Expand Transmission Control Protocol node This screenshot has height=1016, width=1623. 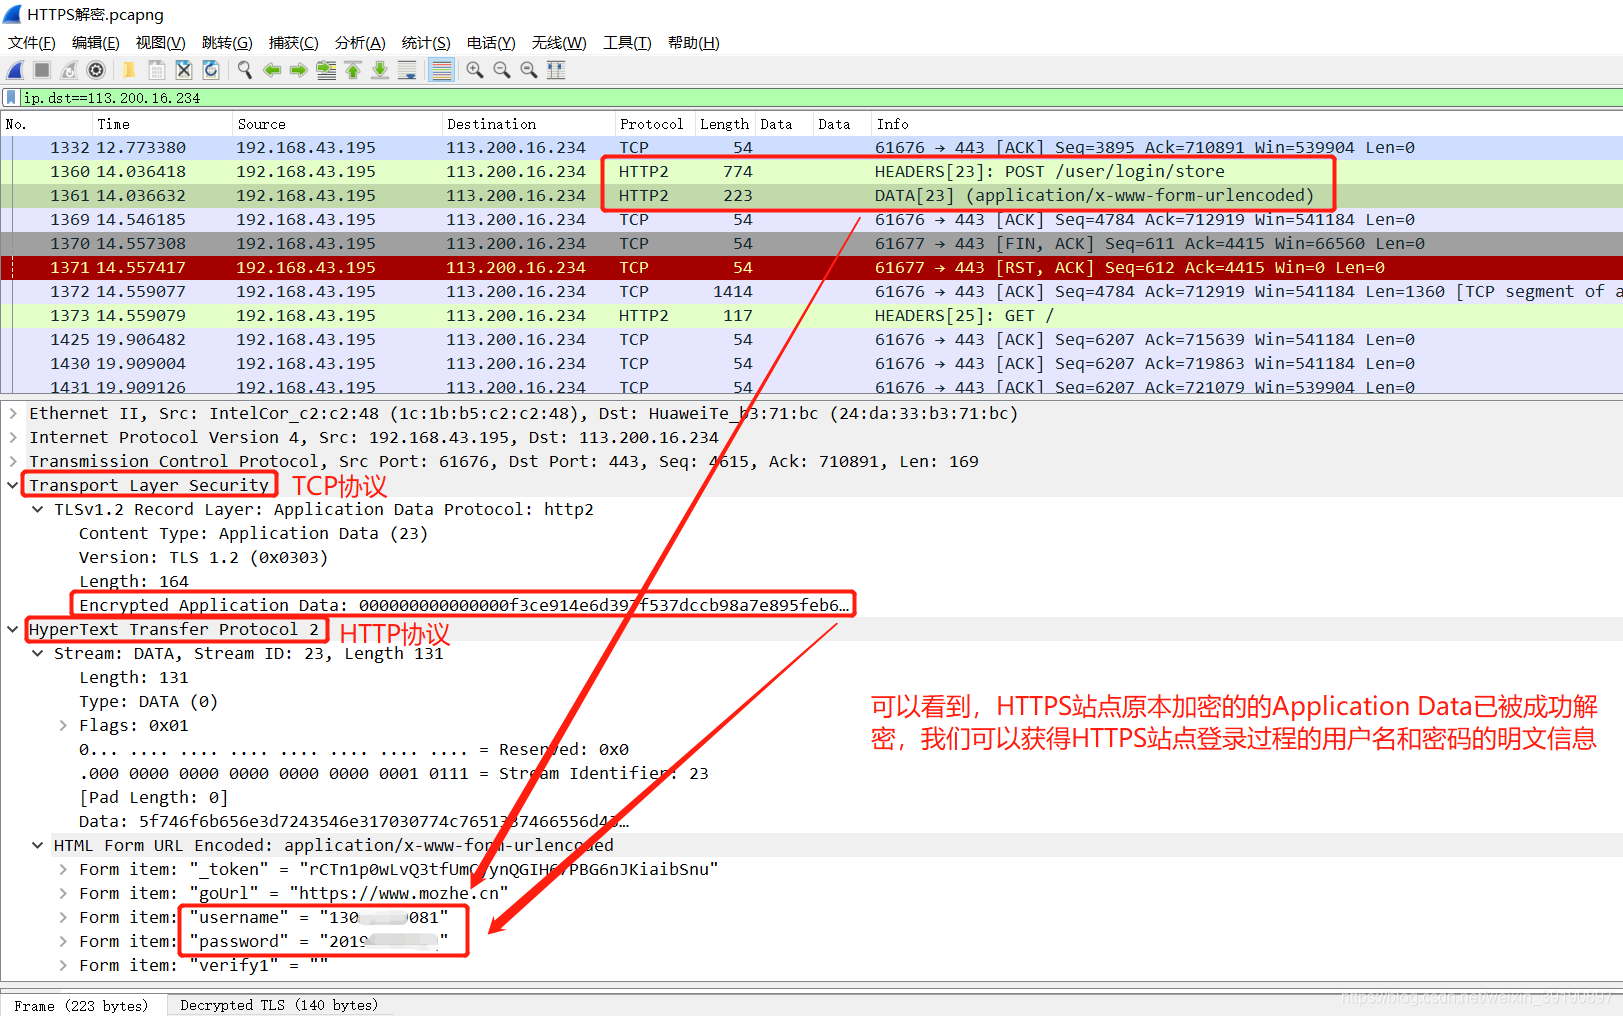13,461
